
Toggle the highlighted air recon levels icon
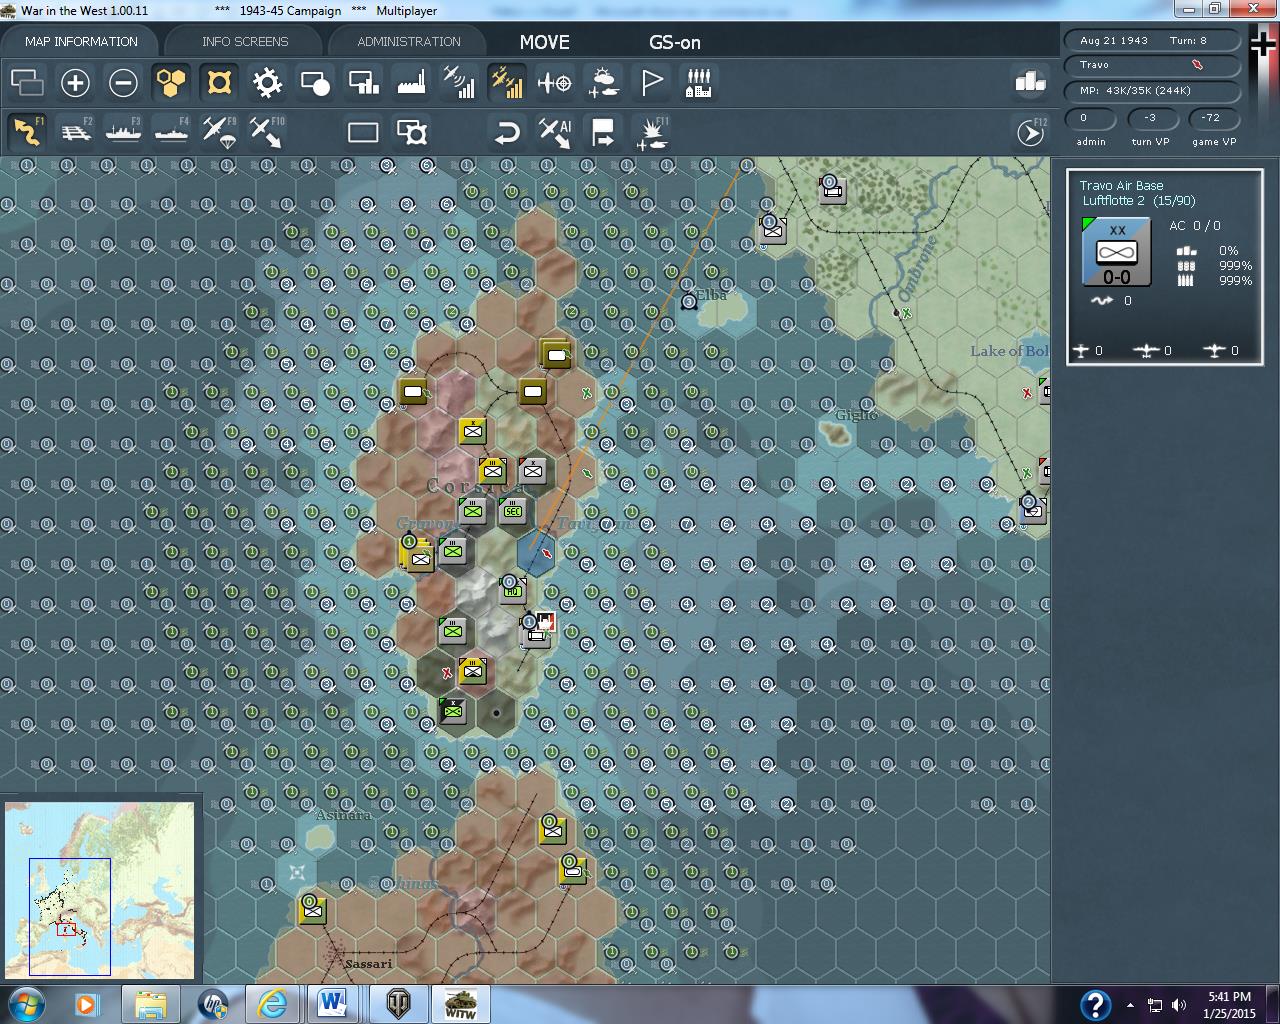click(507, 83)
